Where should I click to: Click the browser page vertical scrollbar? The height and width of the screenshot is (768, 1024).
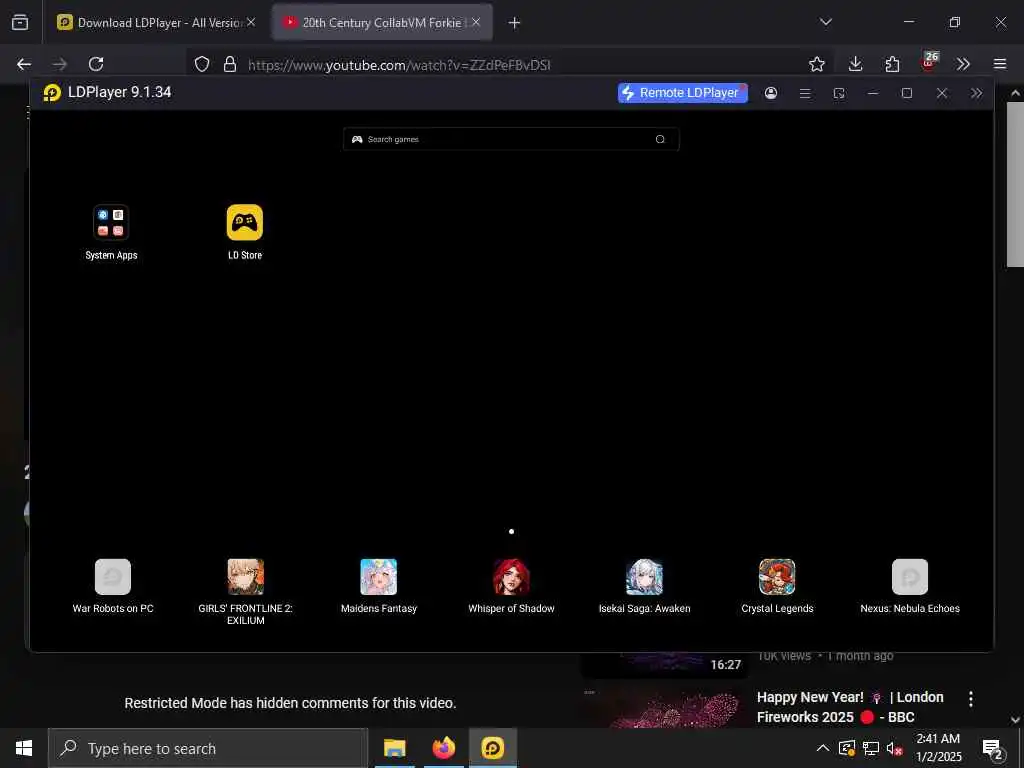click(x=1014, y=183)
